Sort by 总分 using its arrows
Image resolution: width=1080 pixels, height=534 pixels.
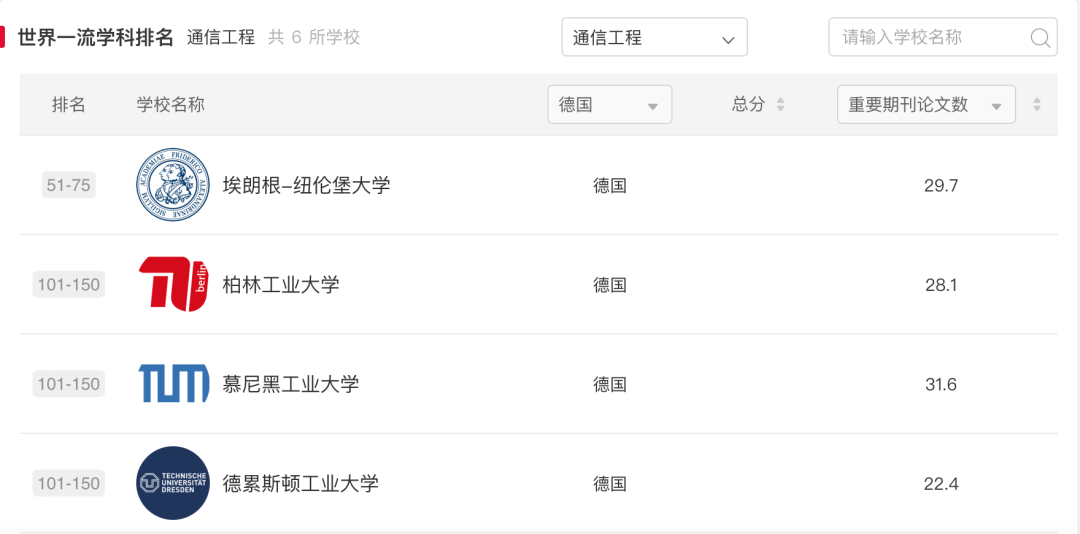click(x=780, y=105)
